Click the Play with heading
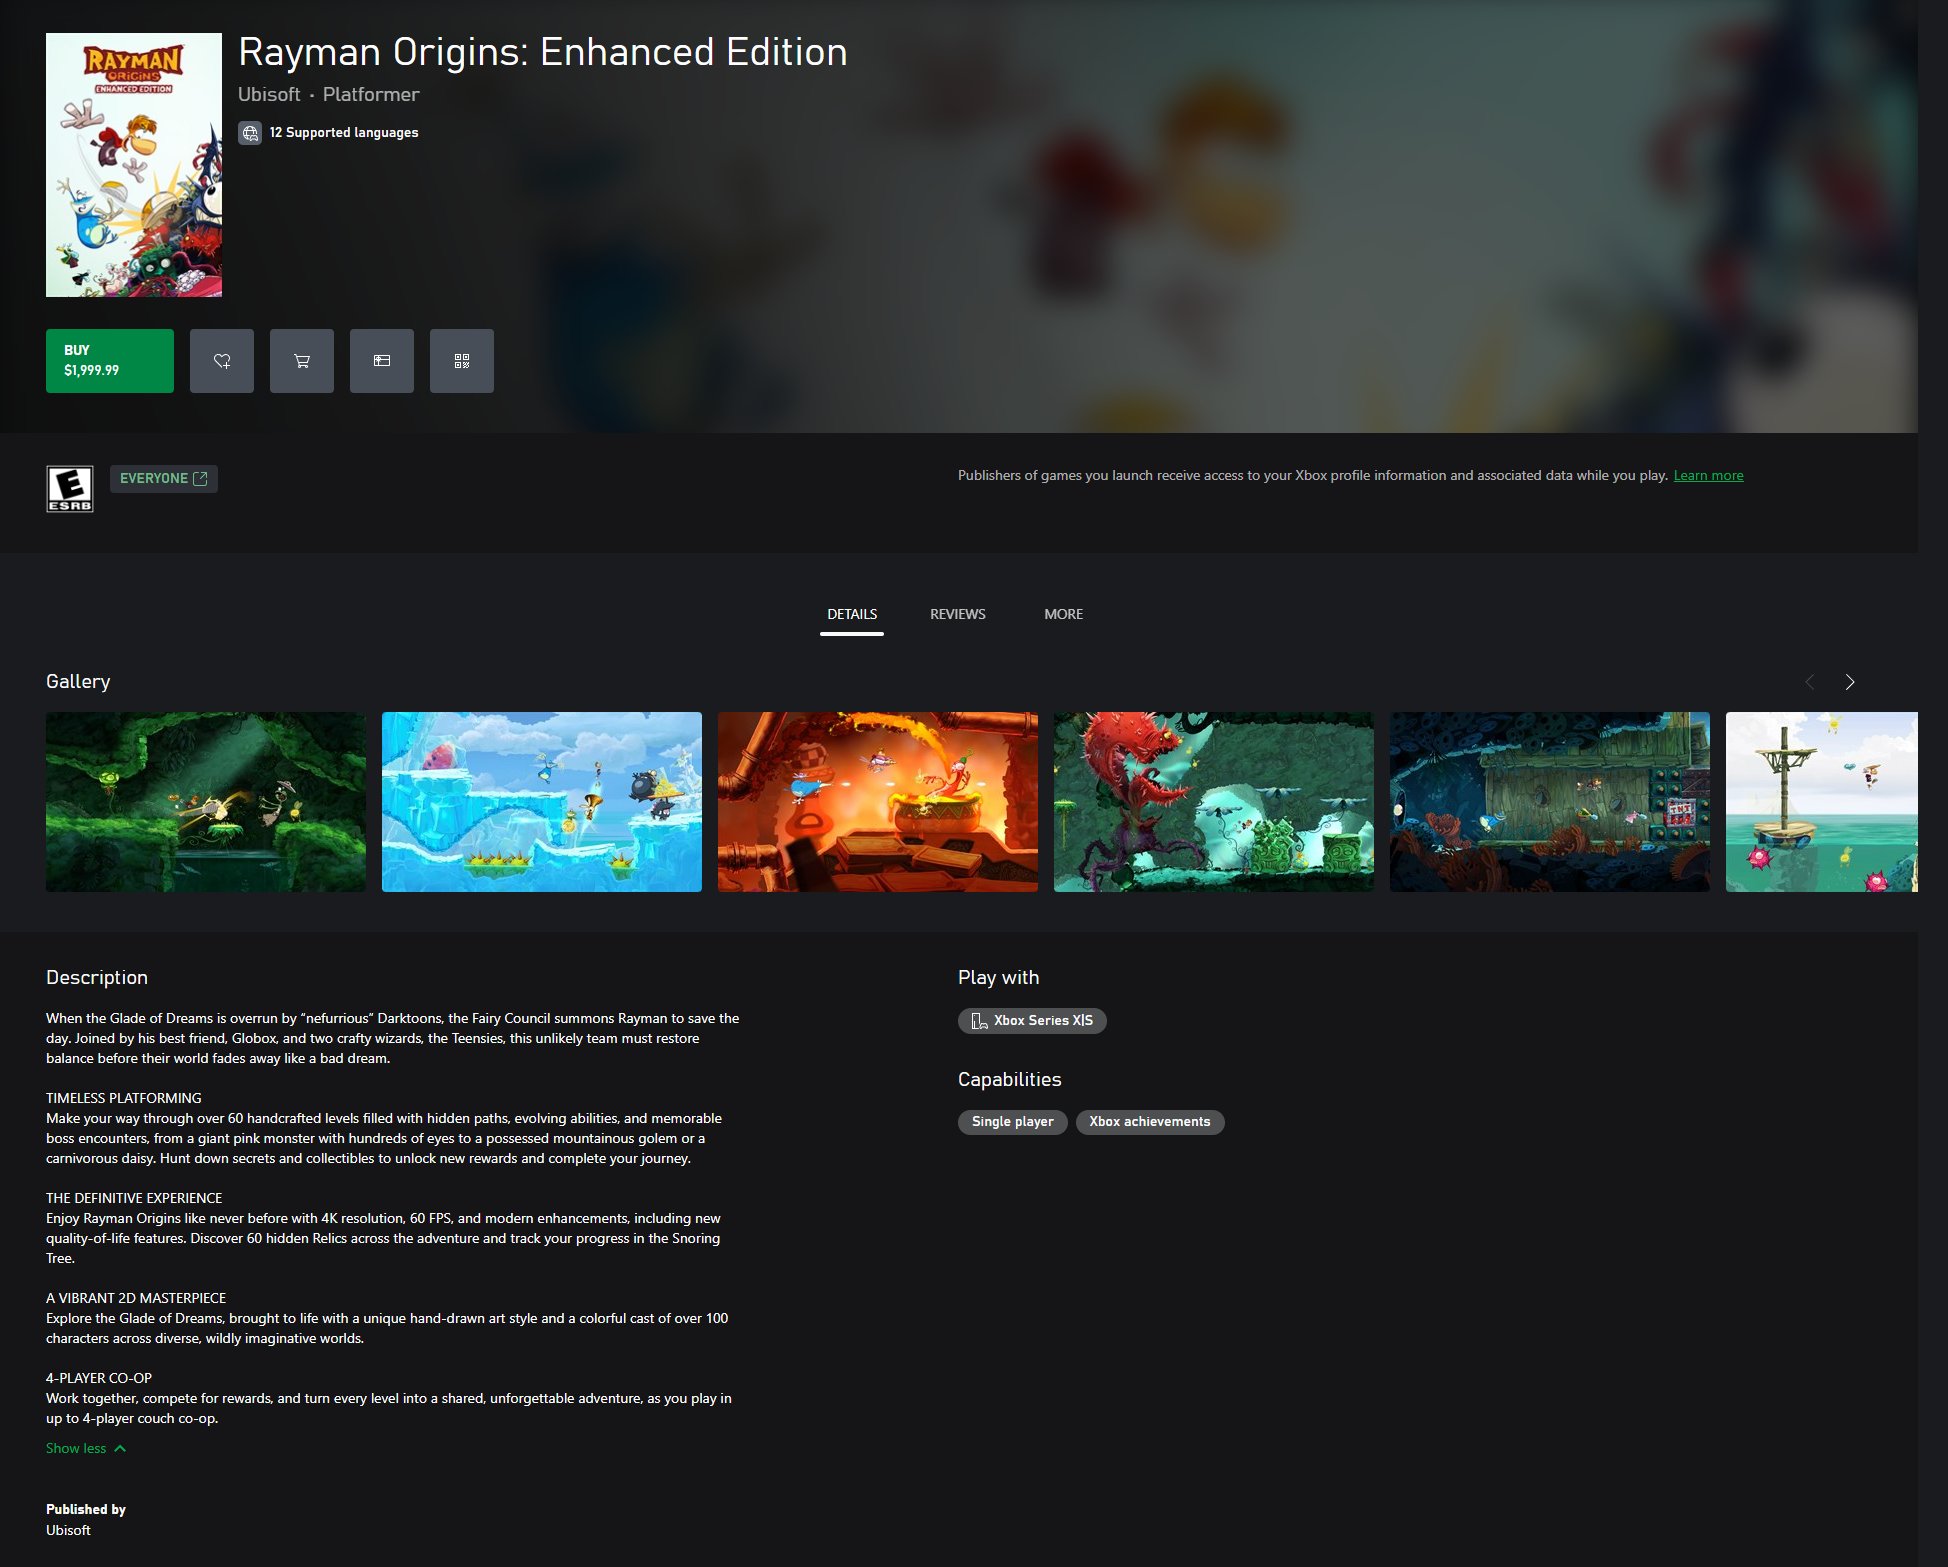This screenshot has height=1567, width=1948. (999, 978)
